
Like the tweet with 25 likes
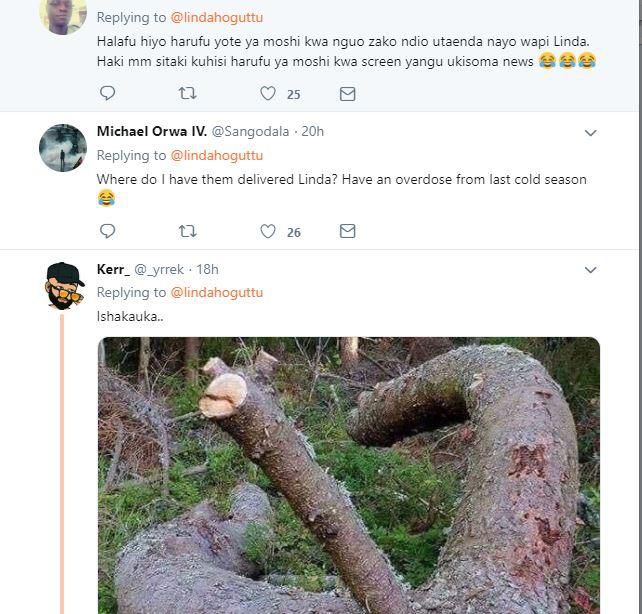coord(268,93)
